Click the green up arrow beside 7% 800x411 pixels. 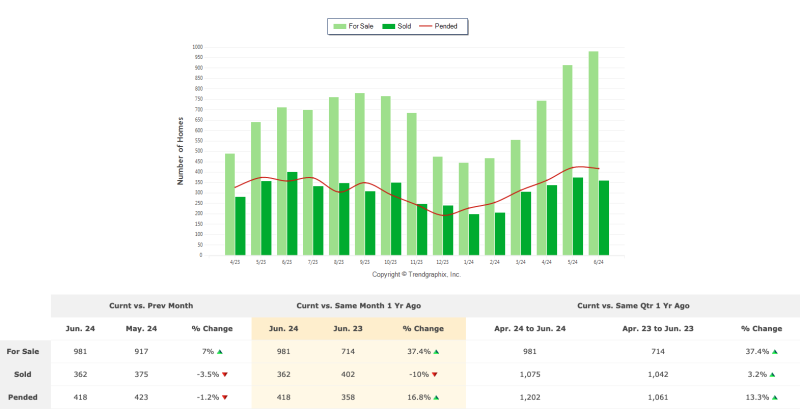pyautogui.click(x=219, y=352)
